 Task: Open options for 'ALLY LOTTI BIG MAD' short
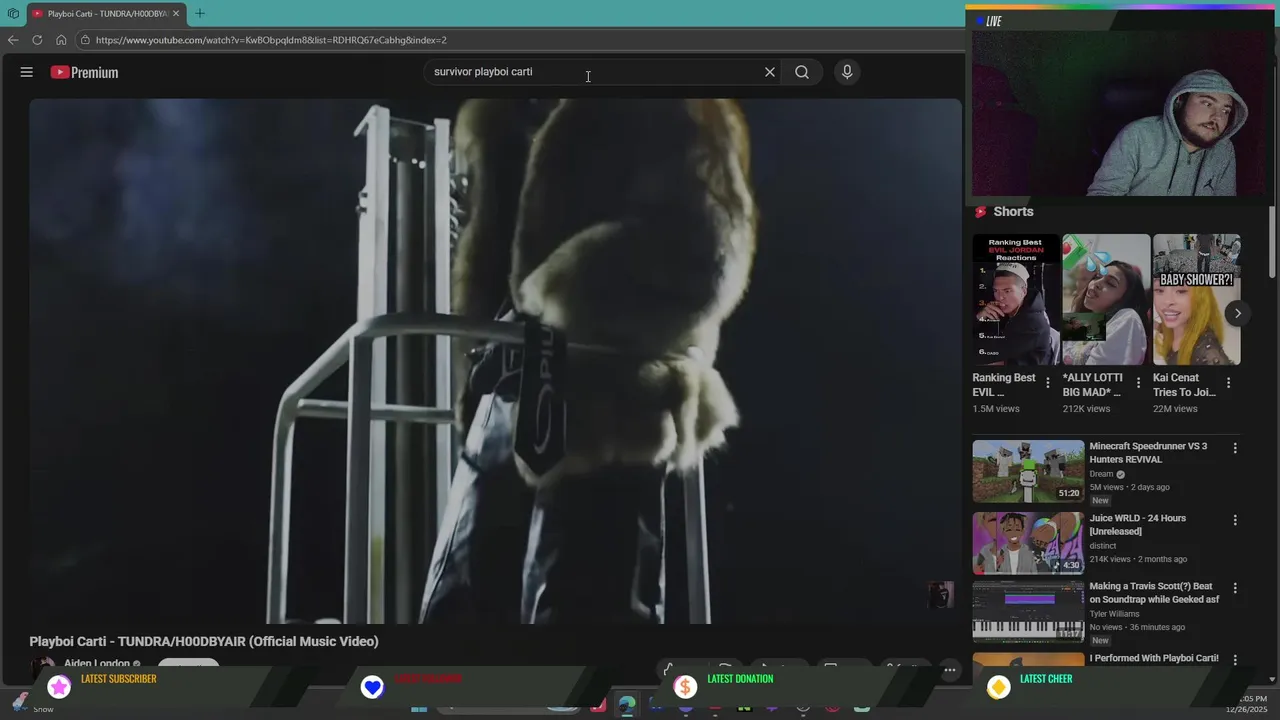[x=1138, y=383]
